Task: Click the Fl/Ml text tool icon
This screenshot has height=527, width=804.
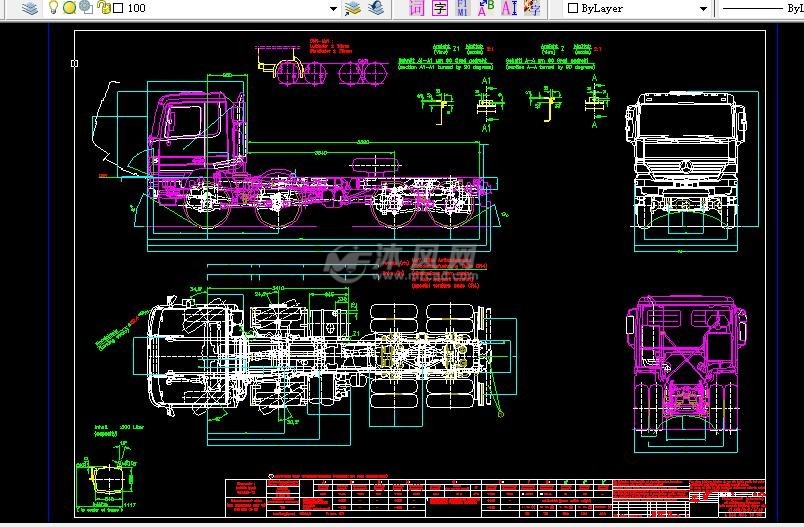Action: (463, 8)
